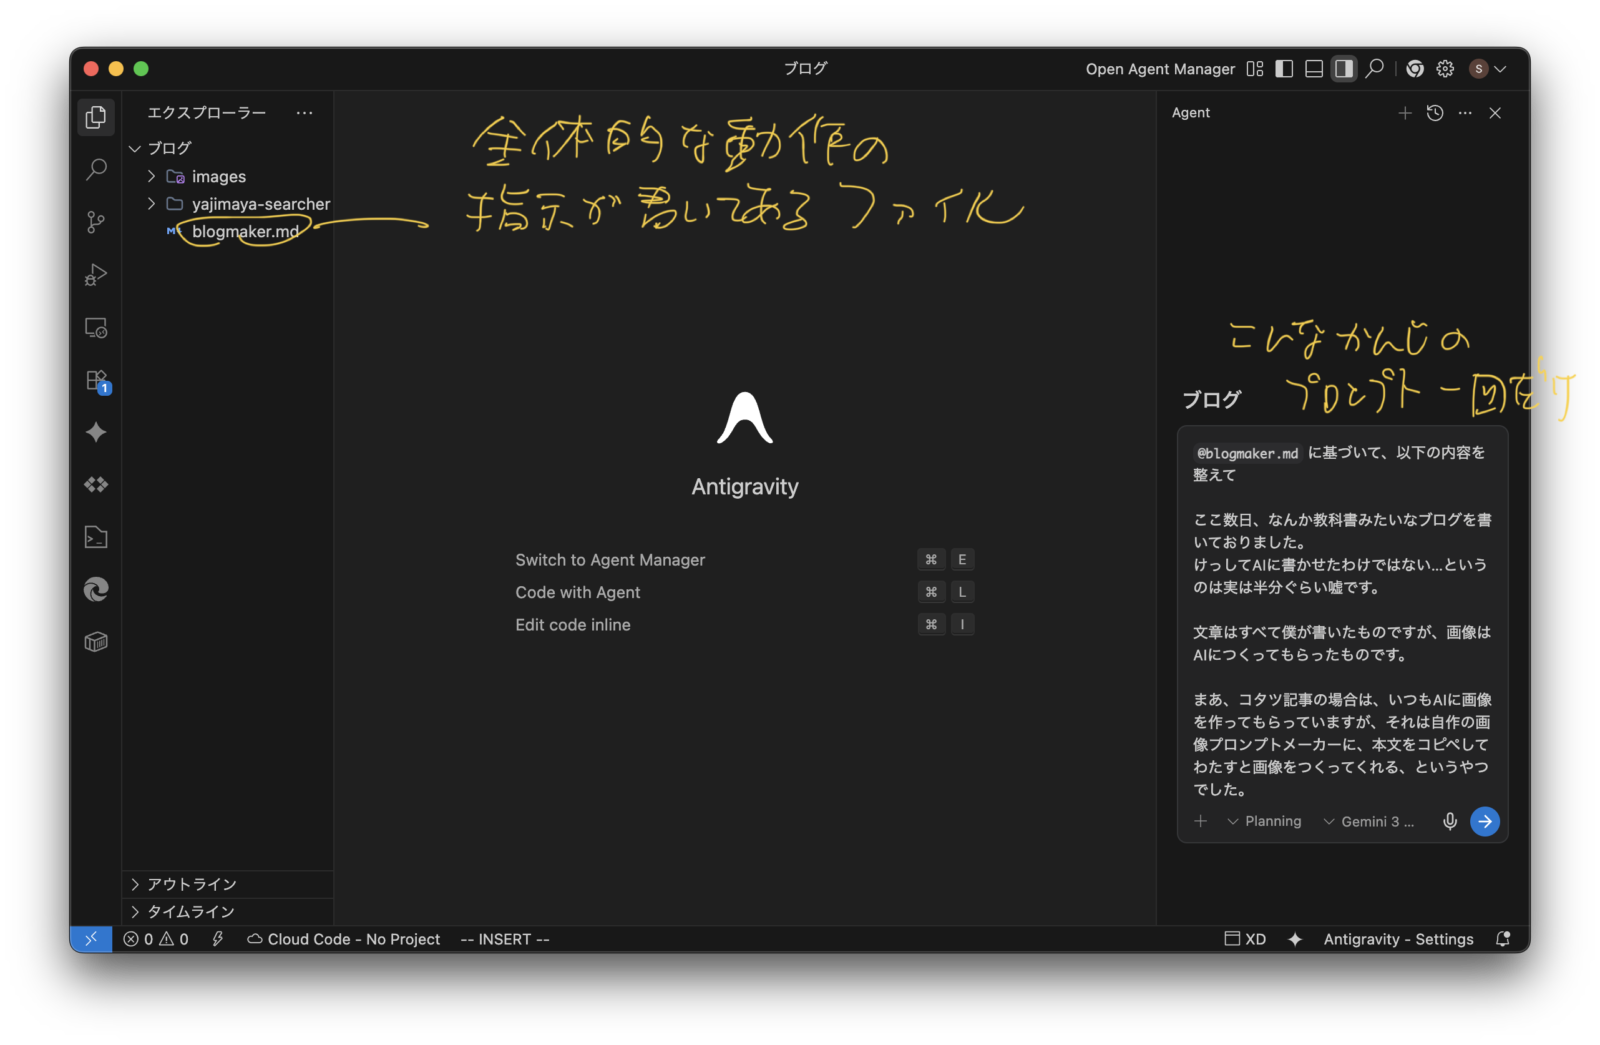
Task: Open the Remote Explorer view
Action: [x=96, y=328]
